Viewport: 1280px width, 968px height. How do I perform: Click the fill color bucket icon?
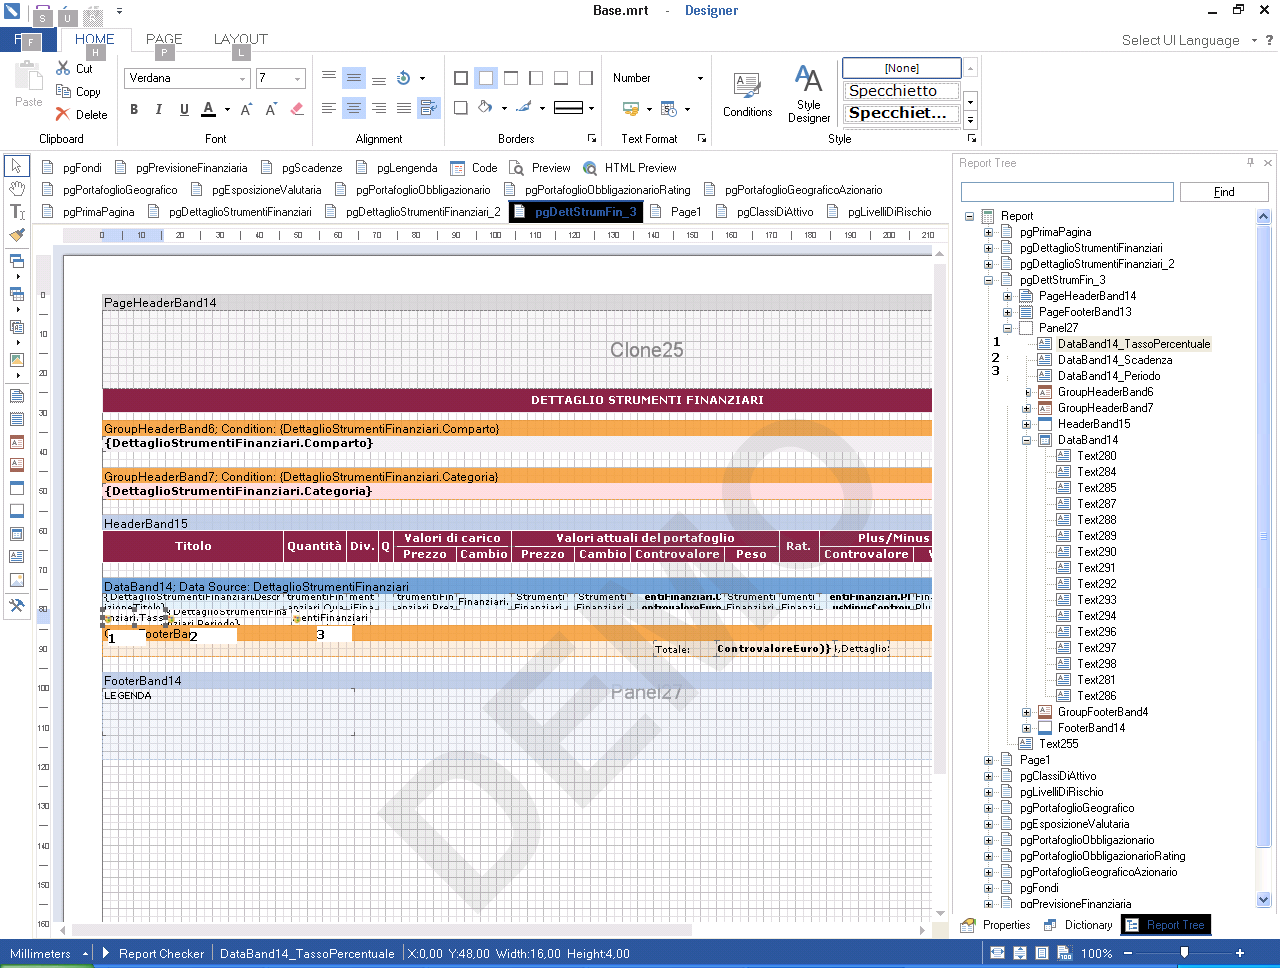coord(486,108)
